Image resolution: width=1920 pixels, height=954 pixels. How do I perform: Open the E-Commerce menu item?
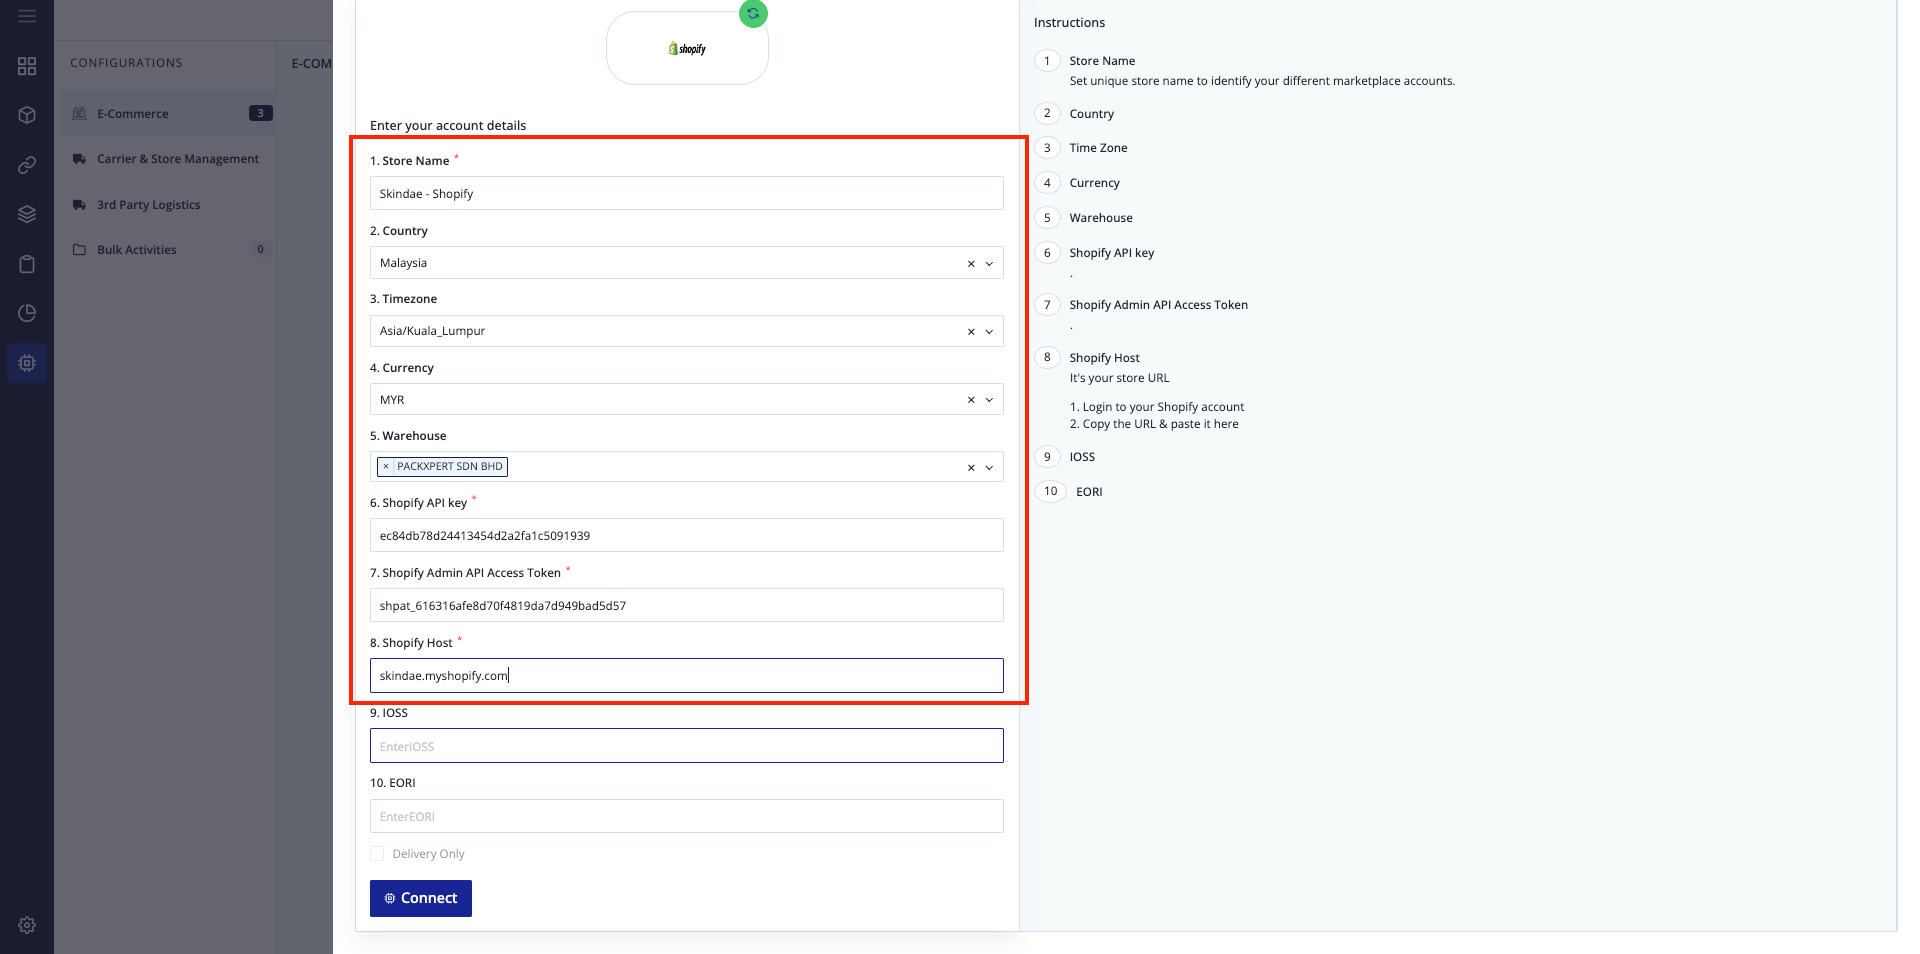click(168, 114)
